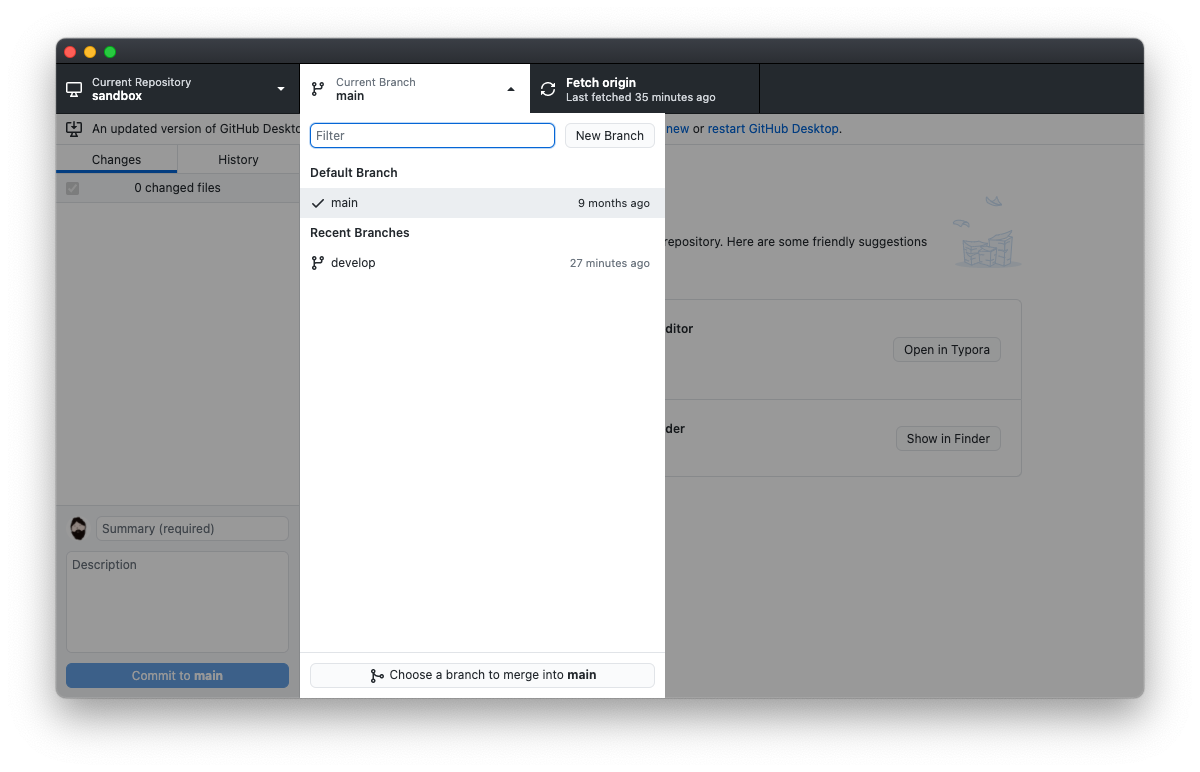Switch to the History tab
Image resolution: width=1200 pixels, height=772 pixels.
(x=237, y=159)
